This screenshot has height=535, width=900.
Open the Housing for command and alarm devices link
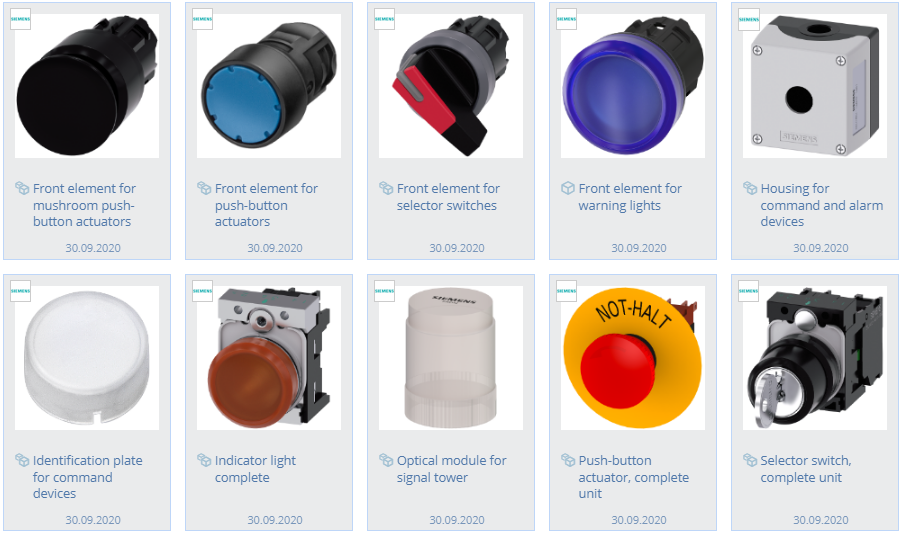click(x=822, y=205)
